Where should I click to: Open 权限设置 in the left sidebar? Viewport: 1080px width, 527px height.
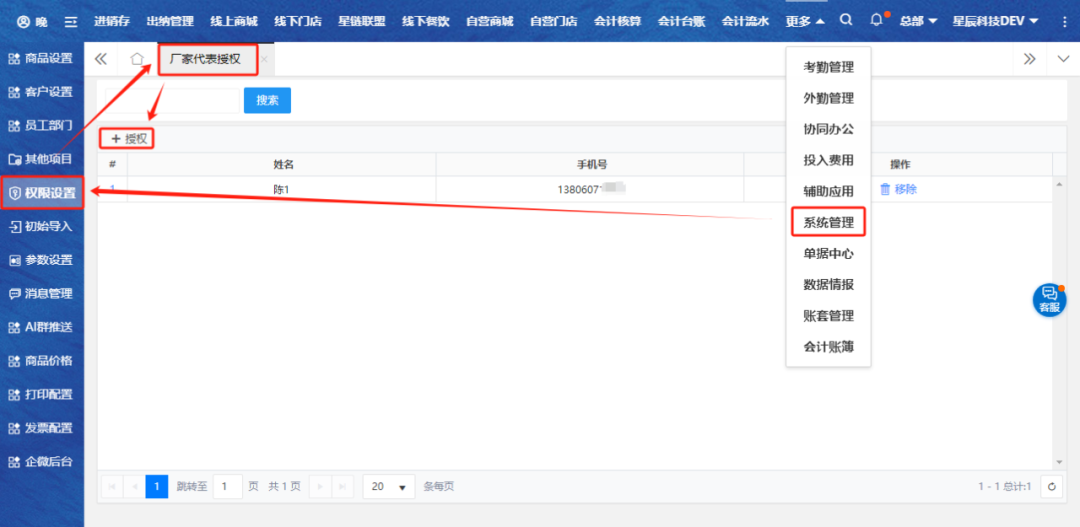42,193
